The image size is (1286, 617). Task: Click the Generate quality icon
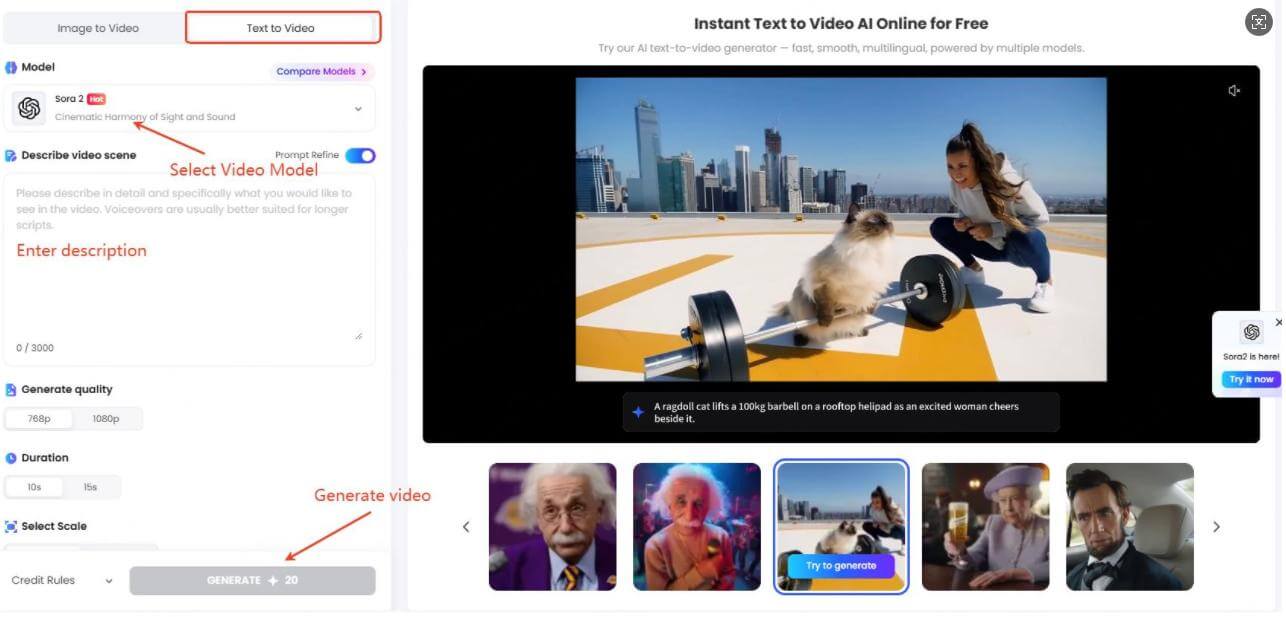coord(10,389)
